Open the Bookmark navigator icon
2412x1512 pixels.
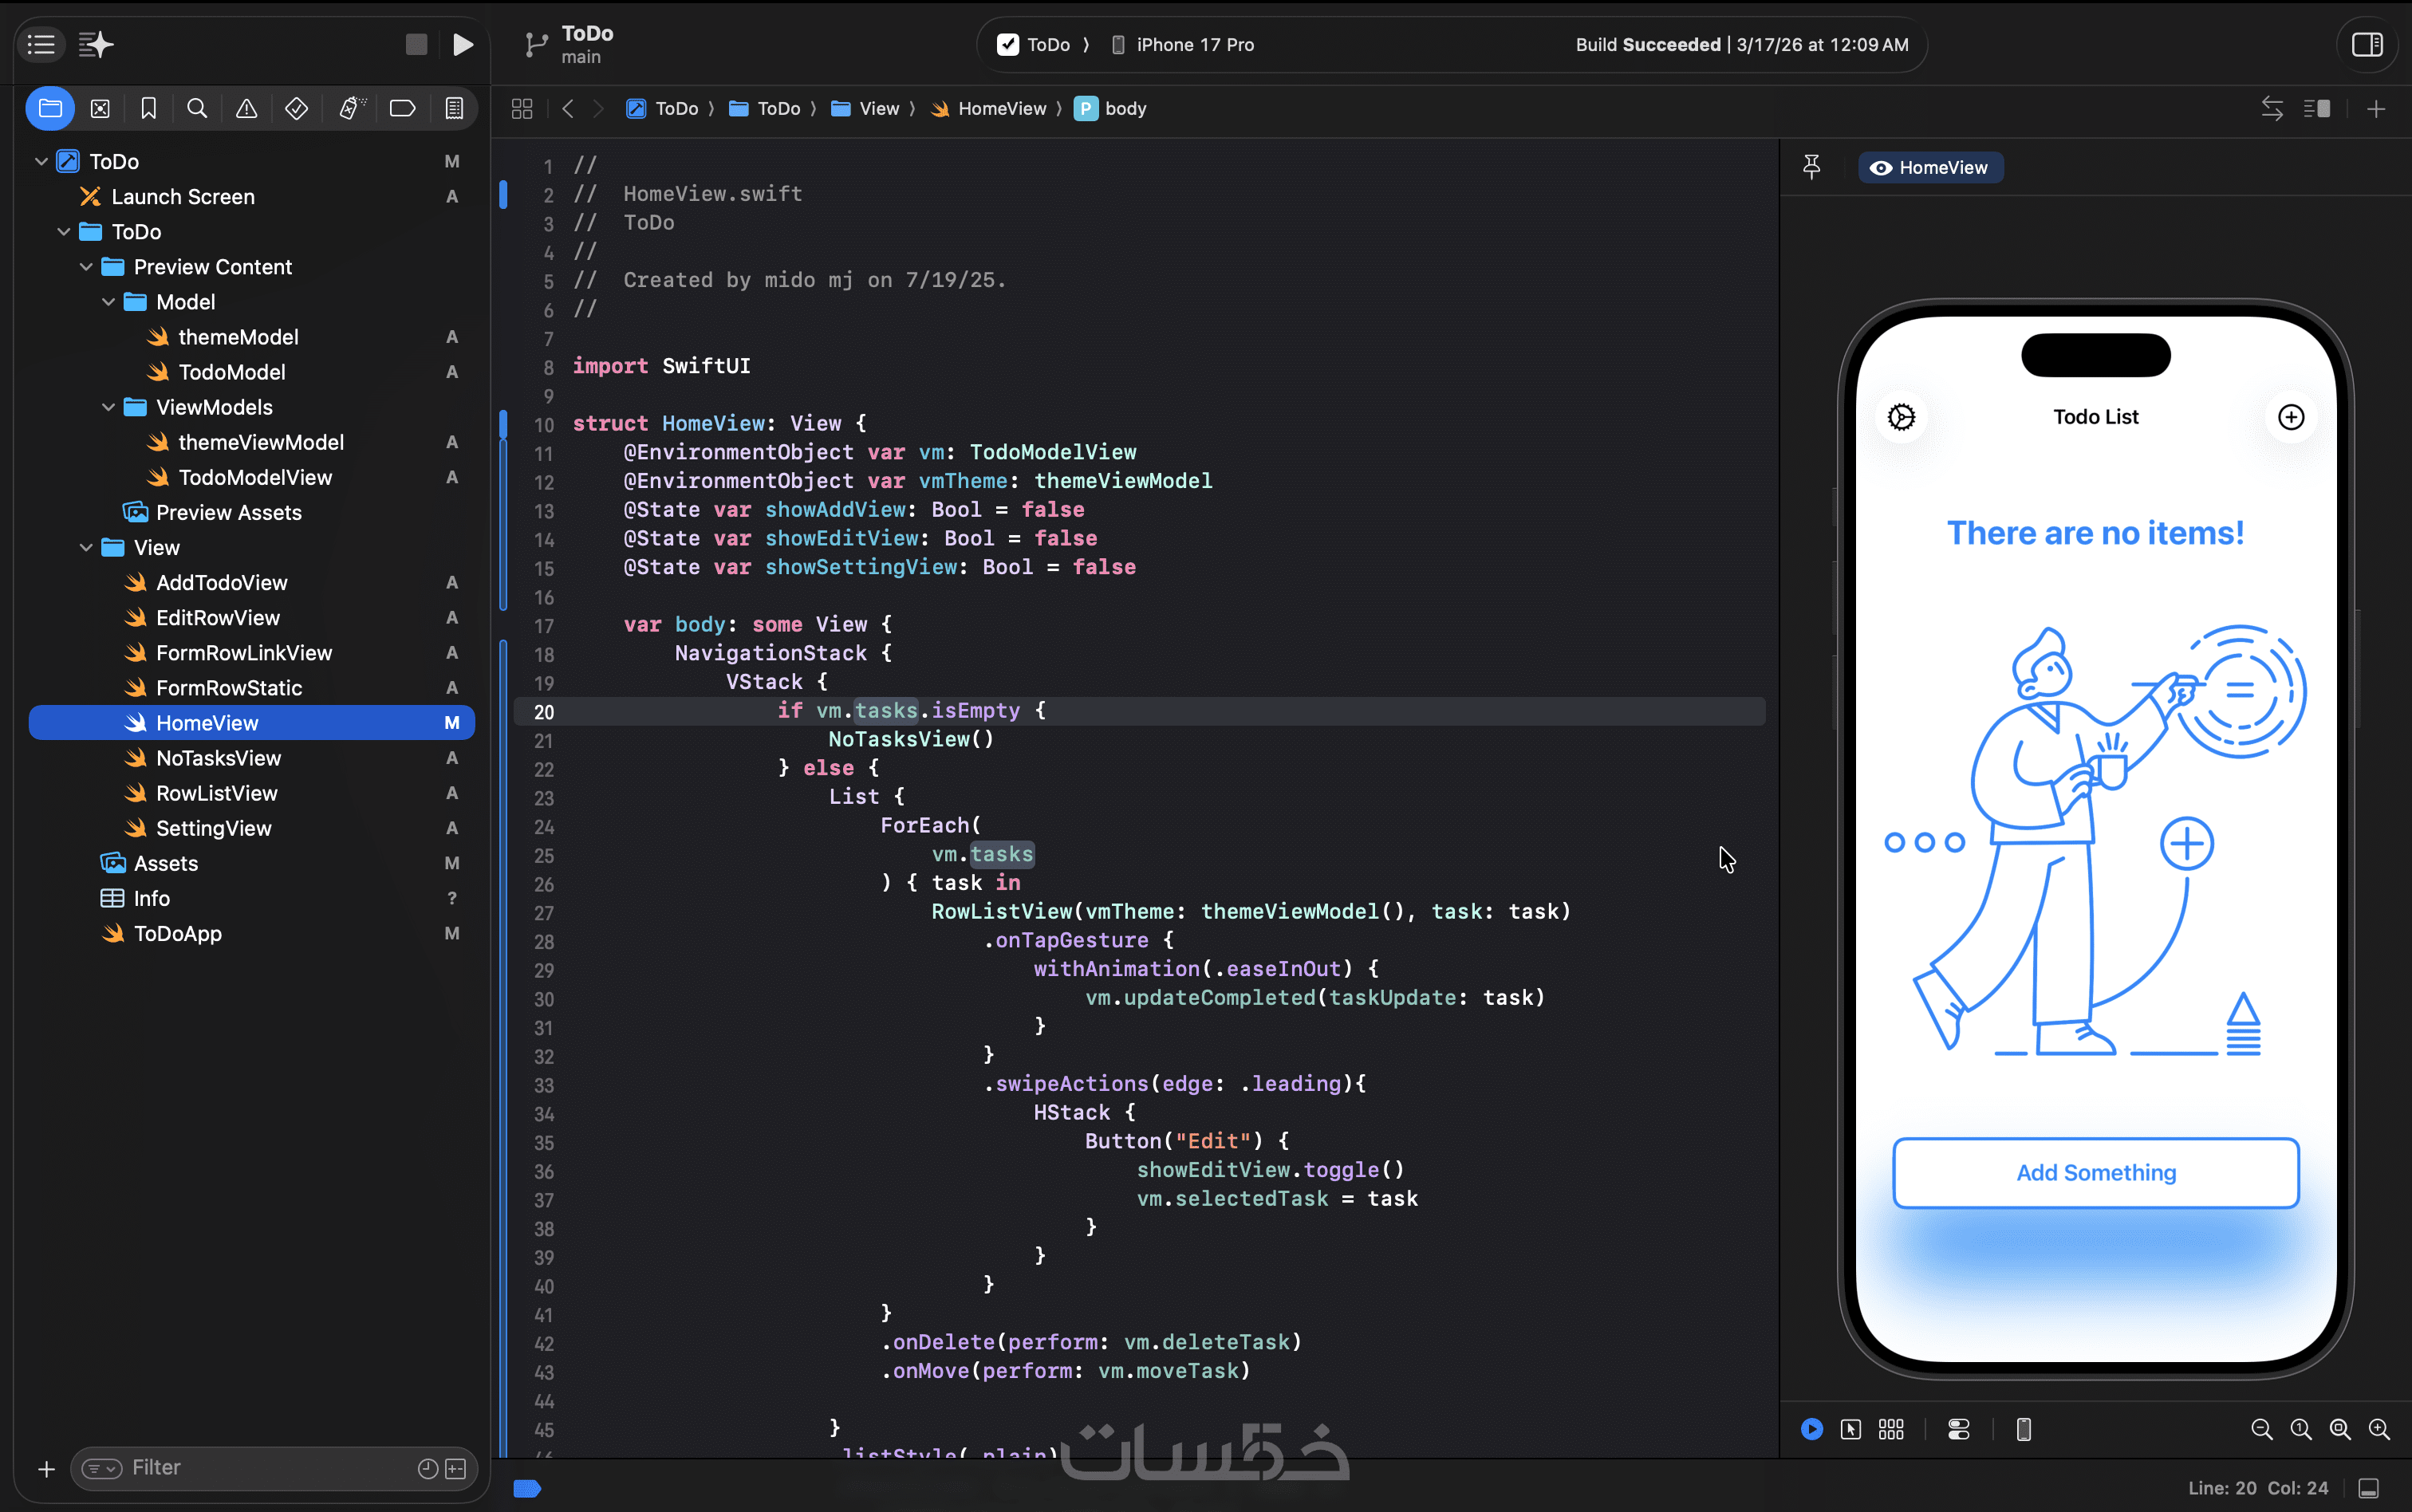point(148,108)
